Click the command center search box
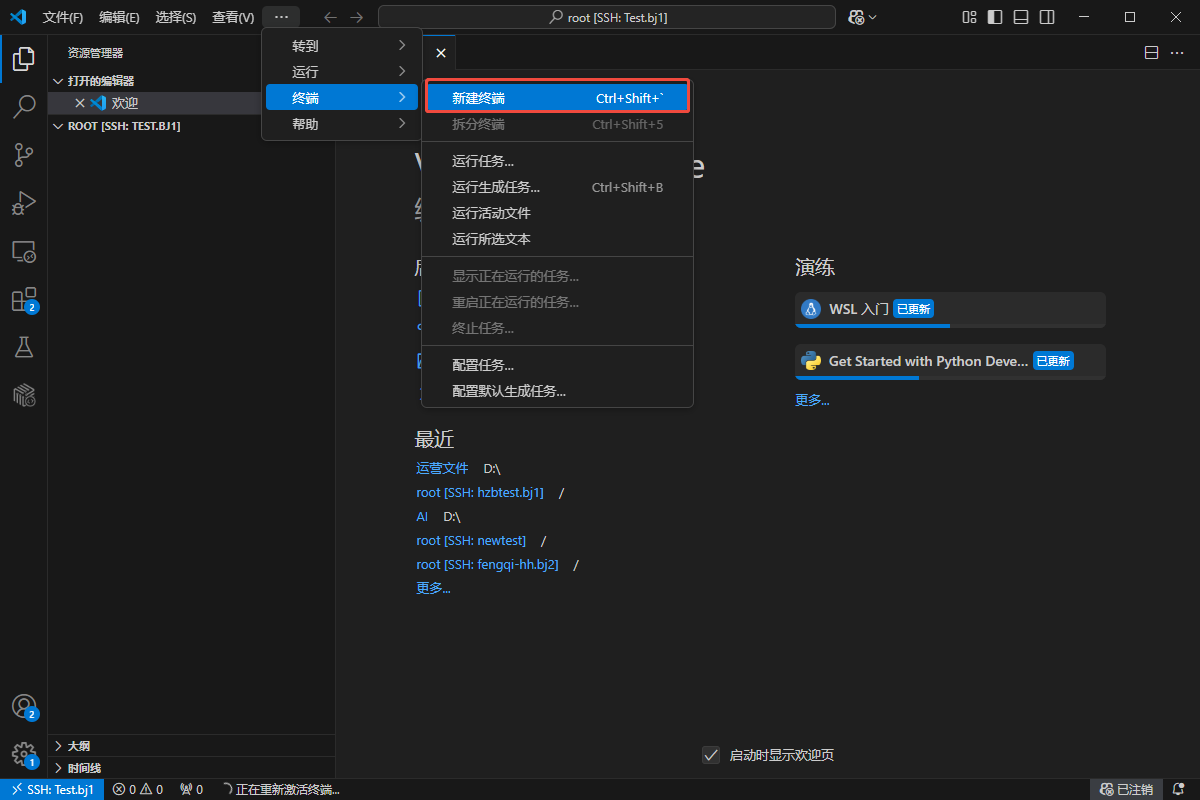1200x800 pixels. [606, 17]
